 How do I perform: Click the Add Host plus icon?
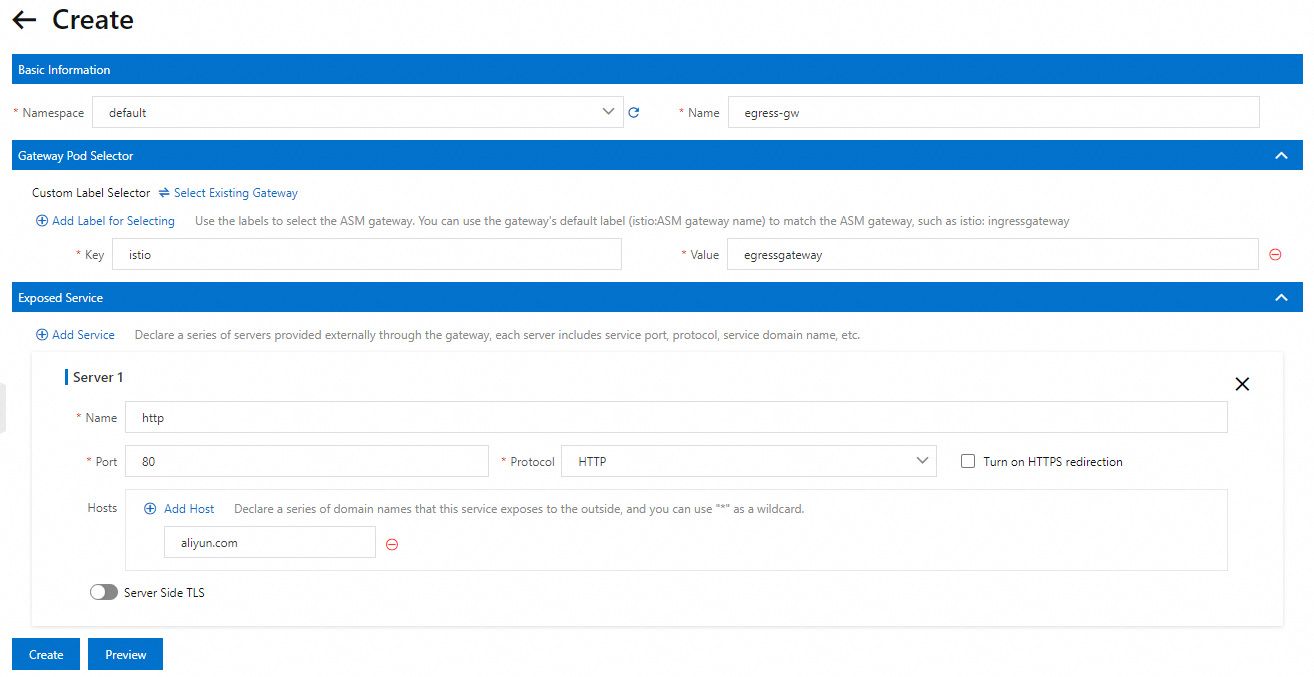[150, 509]
